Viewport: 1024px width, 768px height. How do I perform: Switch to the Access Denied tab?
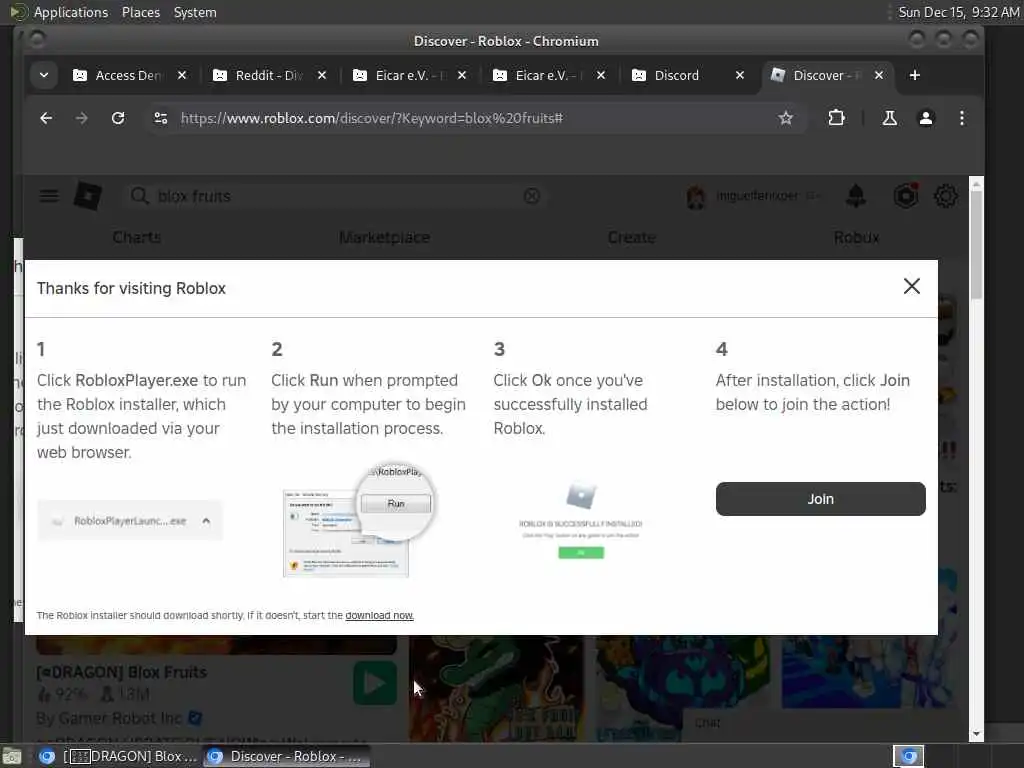click(x=129, y=75)
